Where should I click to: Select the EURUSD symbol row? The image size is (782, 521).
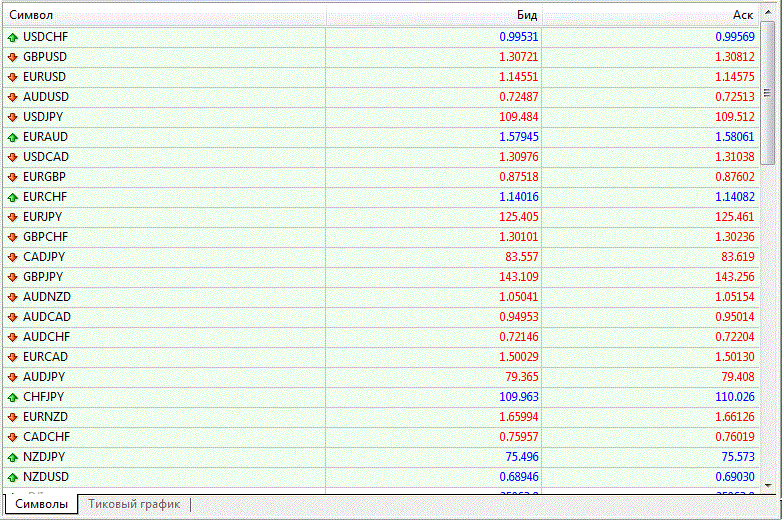click(45, 77)
